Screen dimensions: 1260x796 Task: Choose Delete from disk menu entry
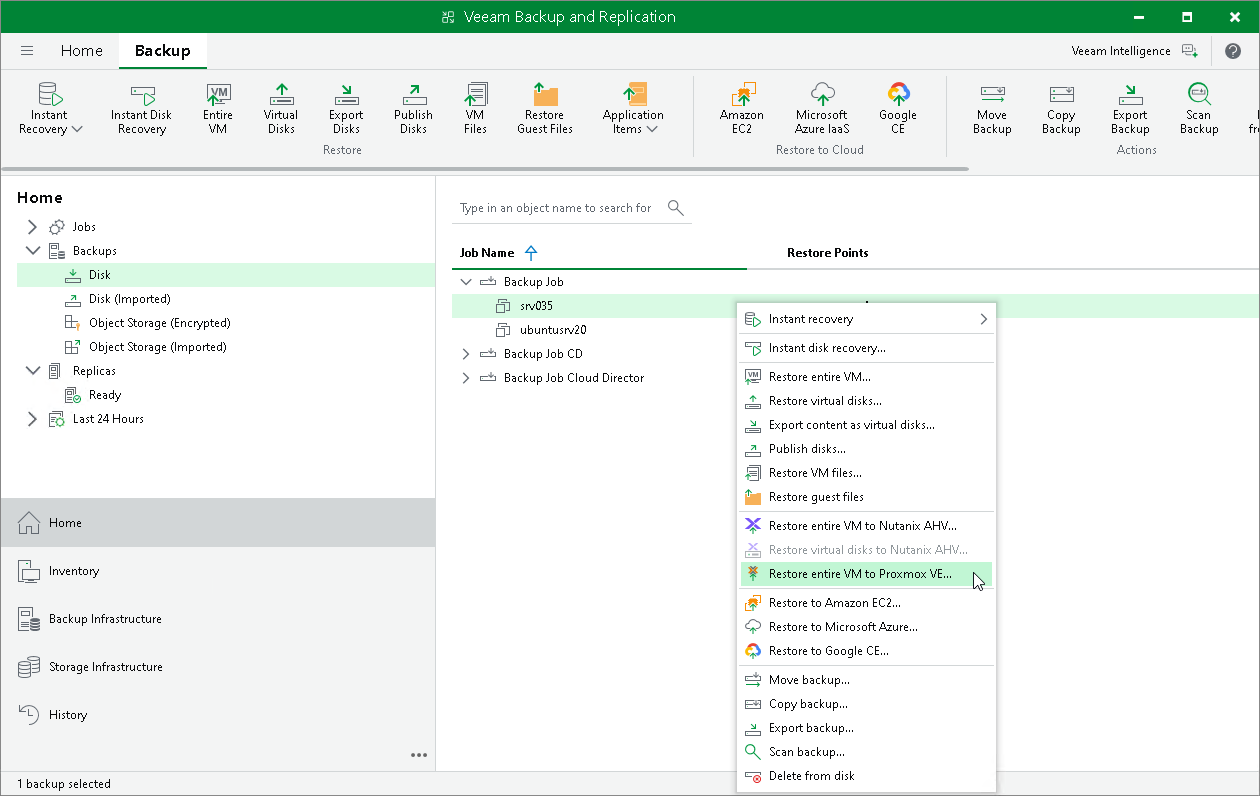click(867, 776)
